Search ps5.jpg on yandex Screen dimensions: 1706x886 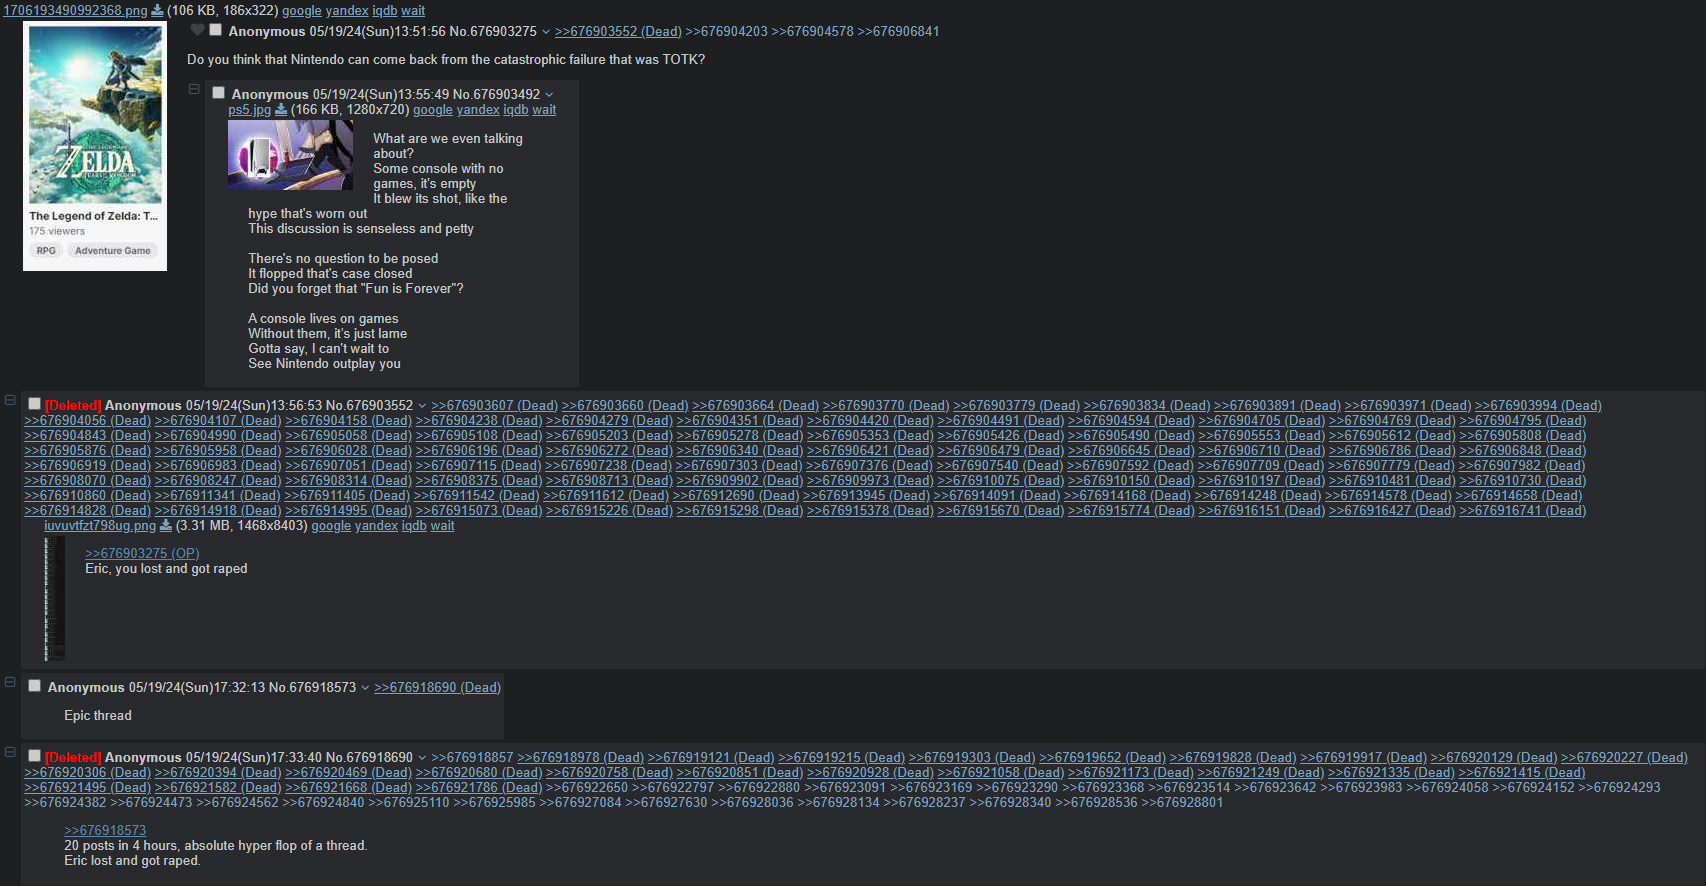[478, 110]
